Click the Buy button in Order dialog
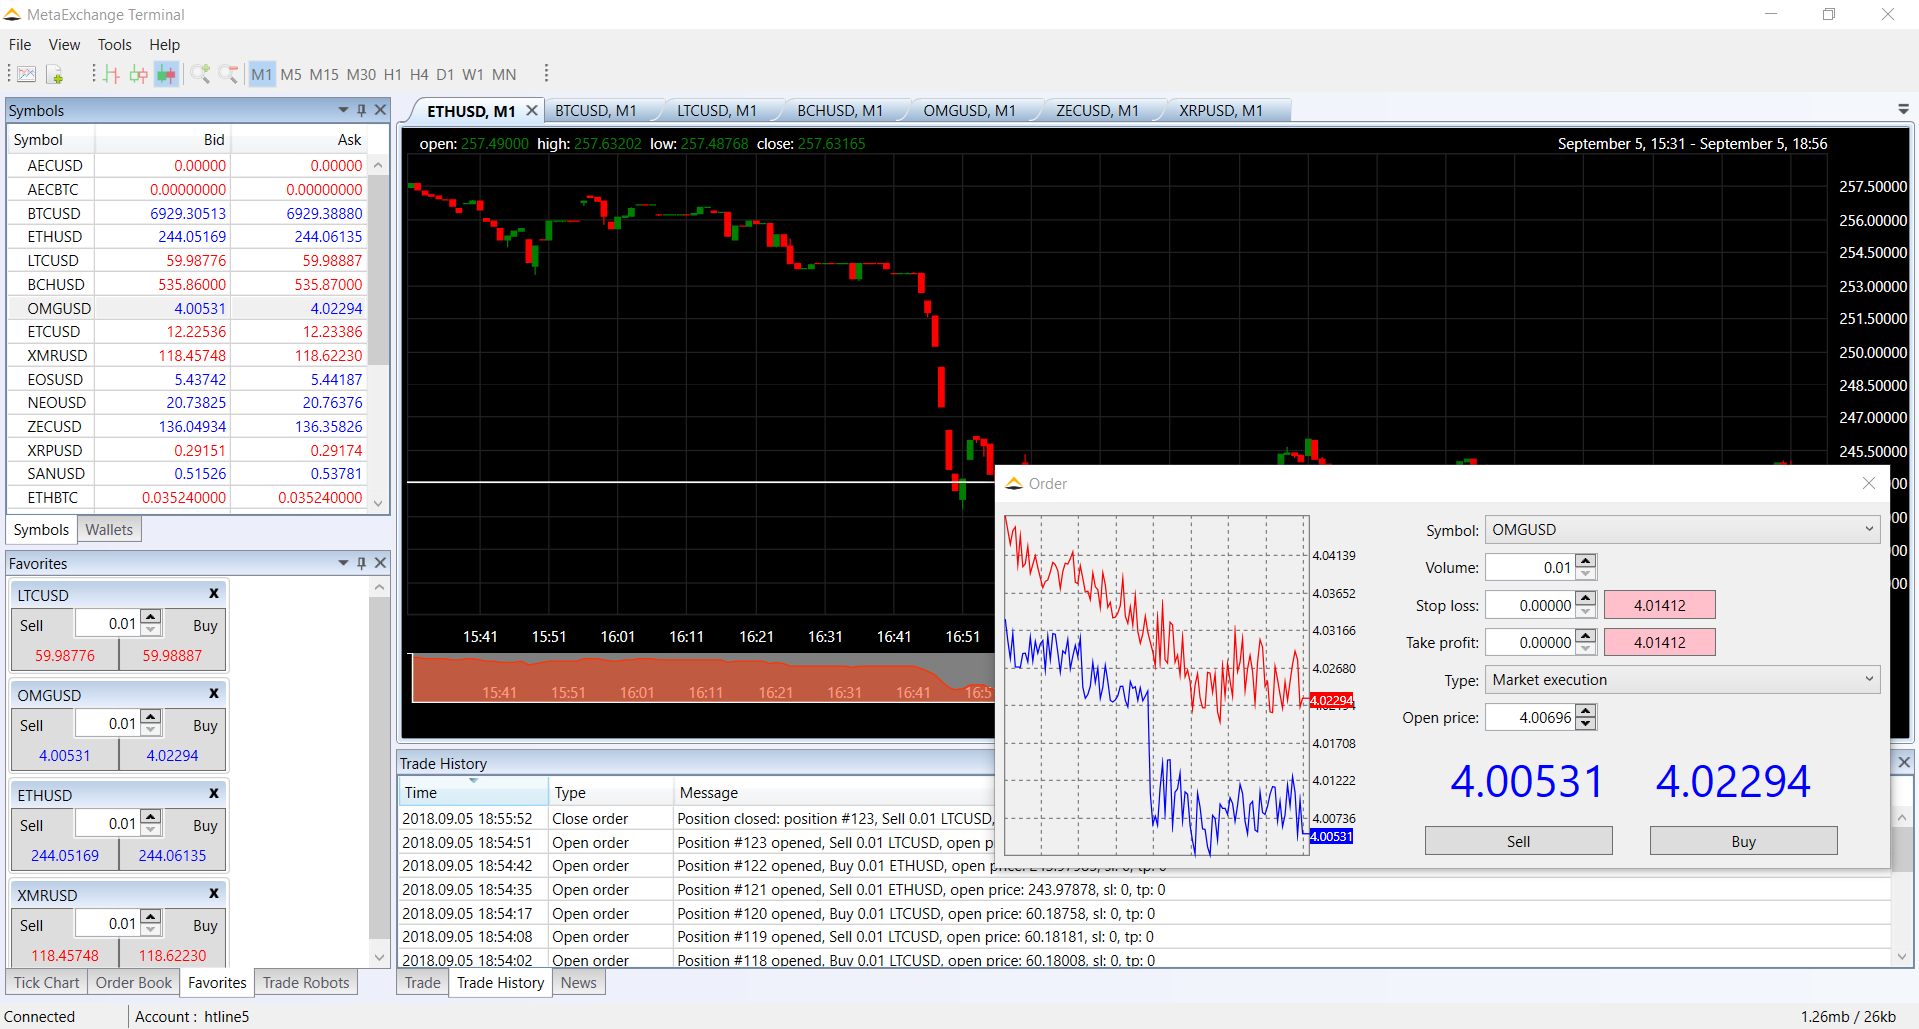1919x1029 pixels. (x=1743, y=841)
